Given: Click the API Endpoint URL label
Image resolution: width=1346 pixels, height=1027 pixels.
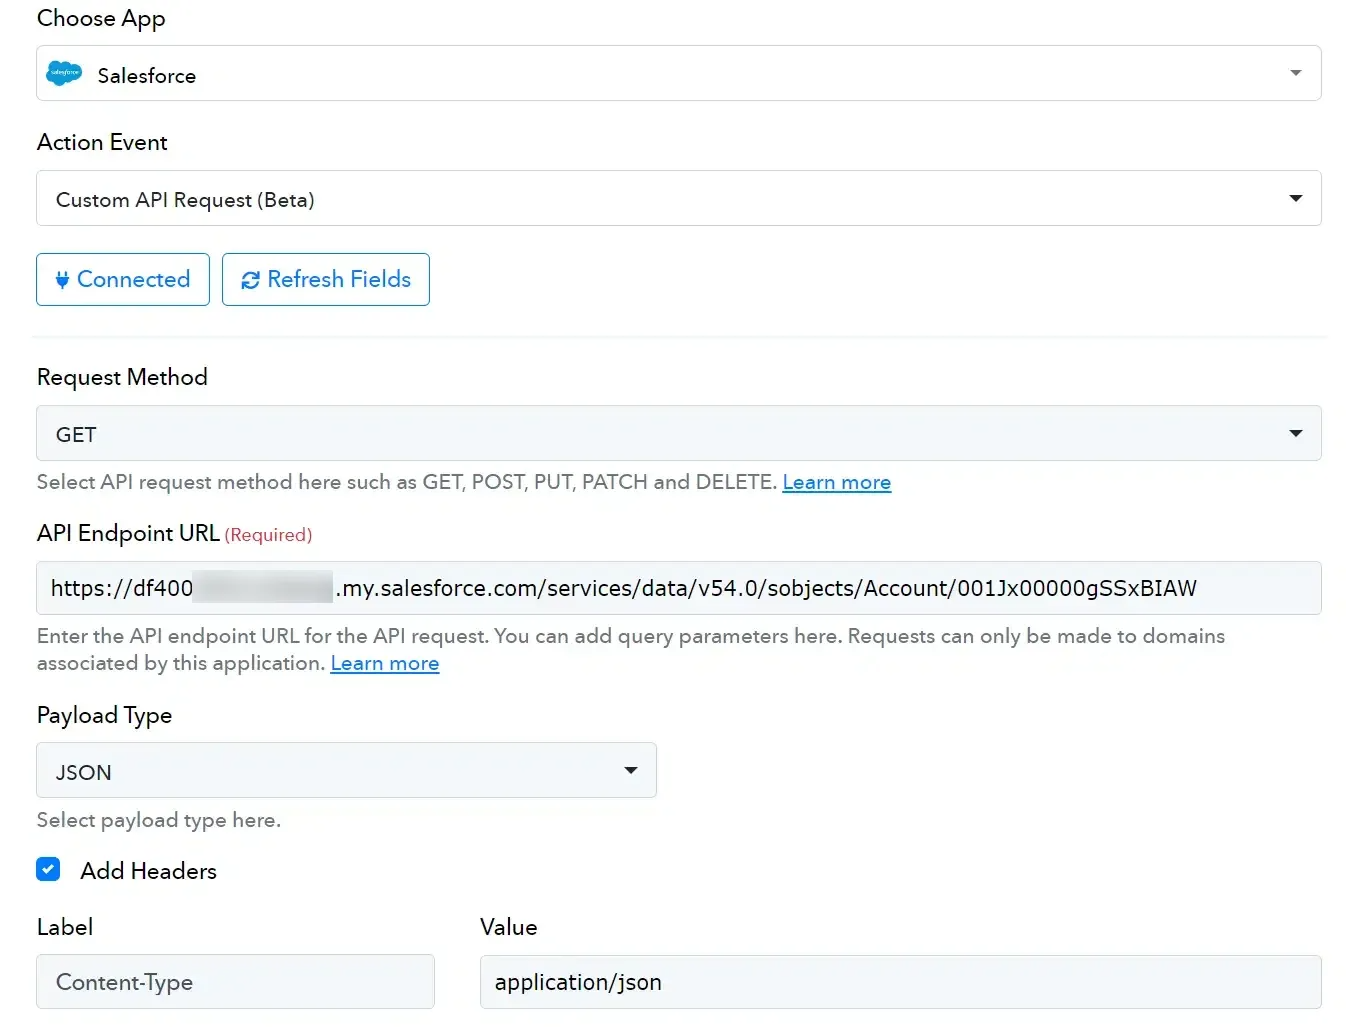Looking at the screenshot, I should click(x=128, y=533).
